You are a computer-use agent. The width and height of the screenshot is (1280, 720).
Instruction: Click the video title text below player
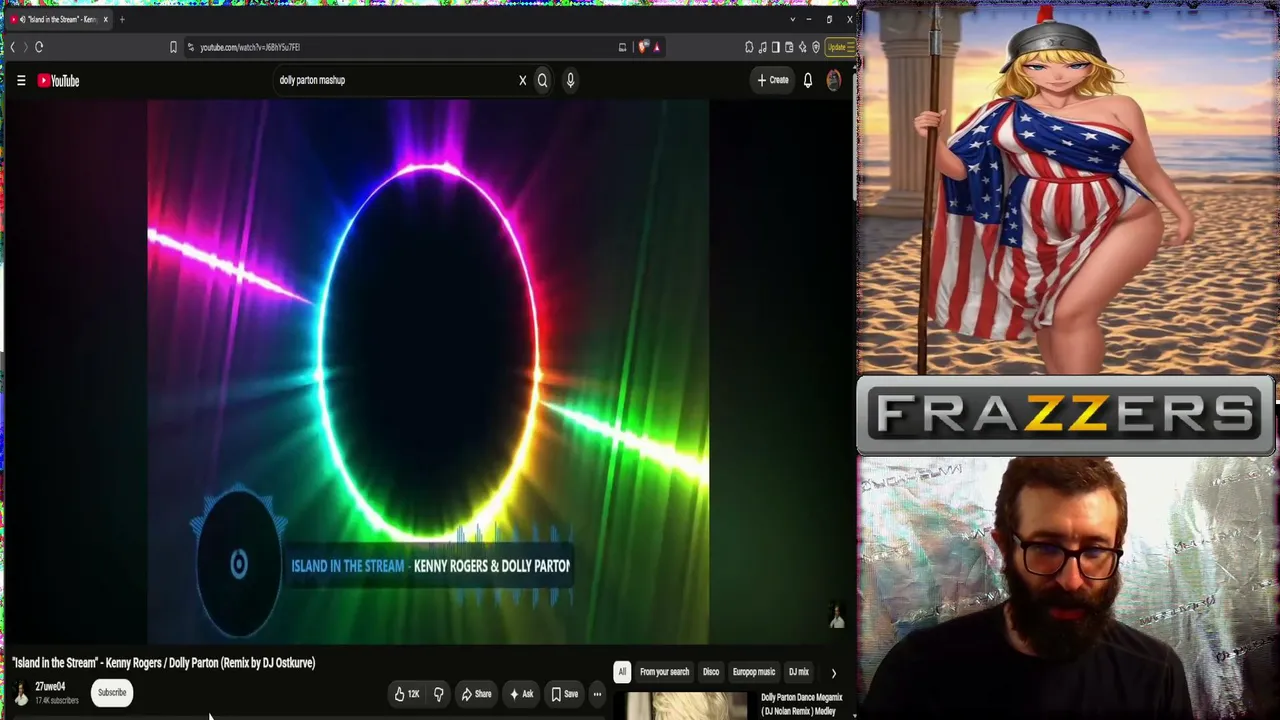pyautogui.click(x=163, y=663)
